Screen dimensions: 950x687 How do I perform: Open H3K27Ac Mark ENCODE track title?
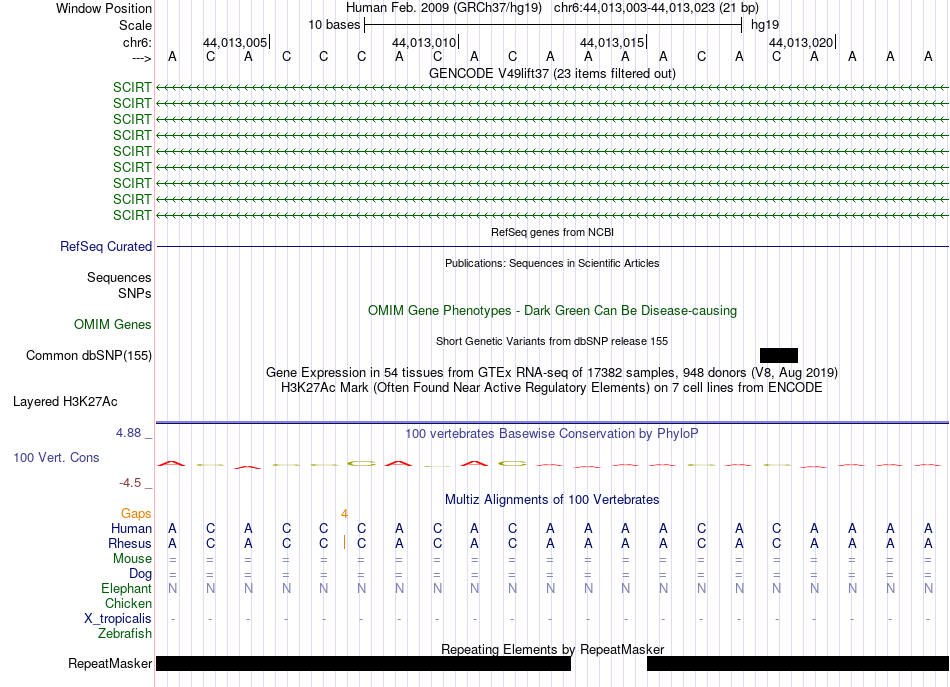(552, 387)
